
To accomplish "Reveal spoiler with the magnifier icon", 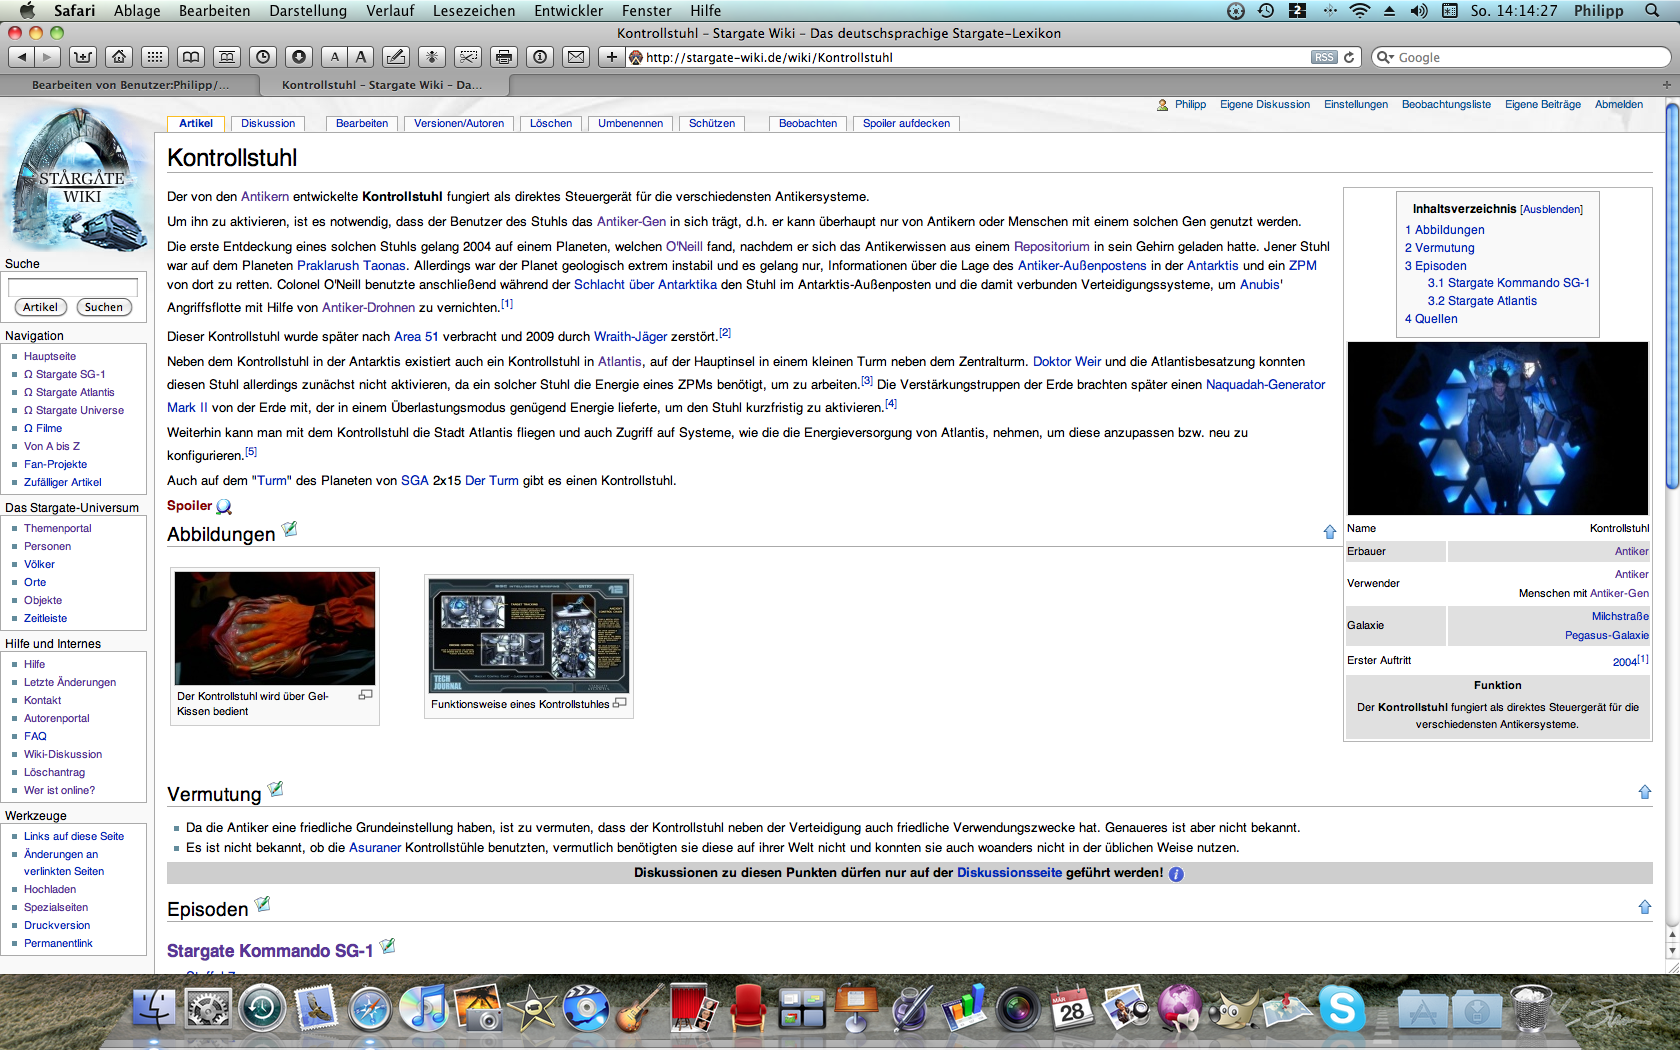I will tap(224, 507).
